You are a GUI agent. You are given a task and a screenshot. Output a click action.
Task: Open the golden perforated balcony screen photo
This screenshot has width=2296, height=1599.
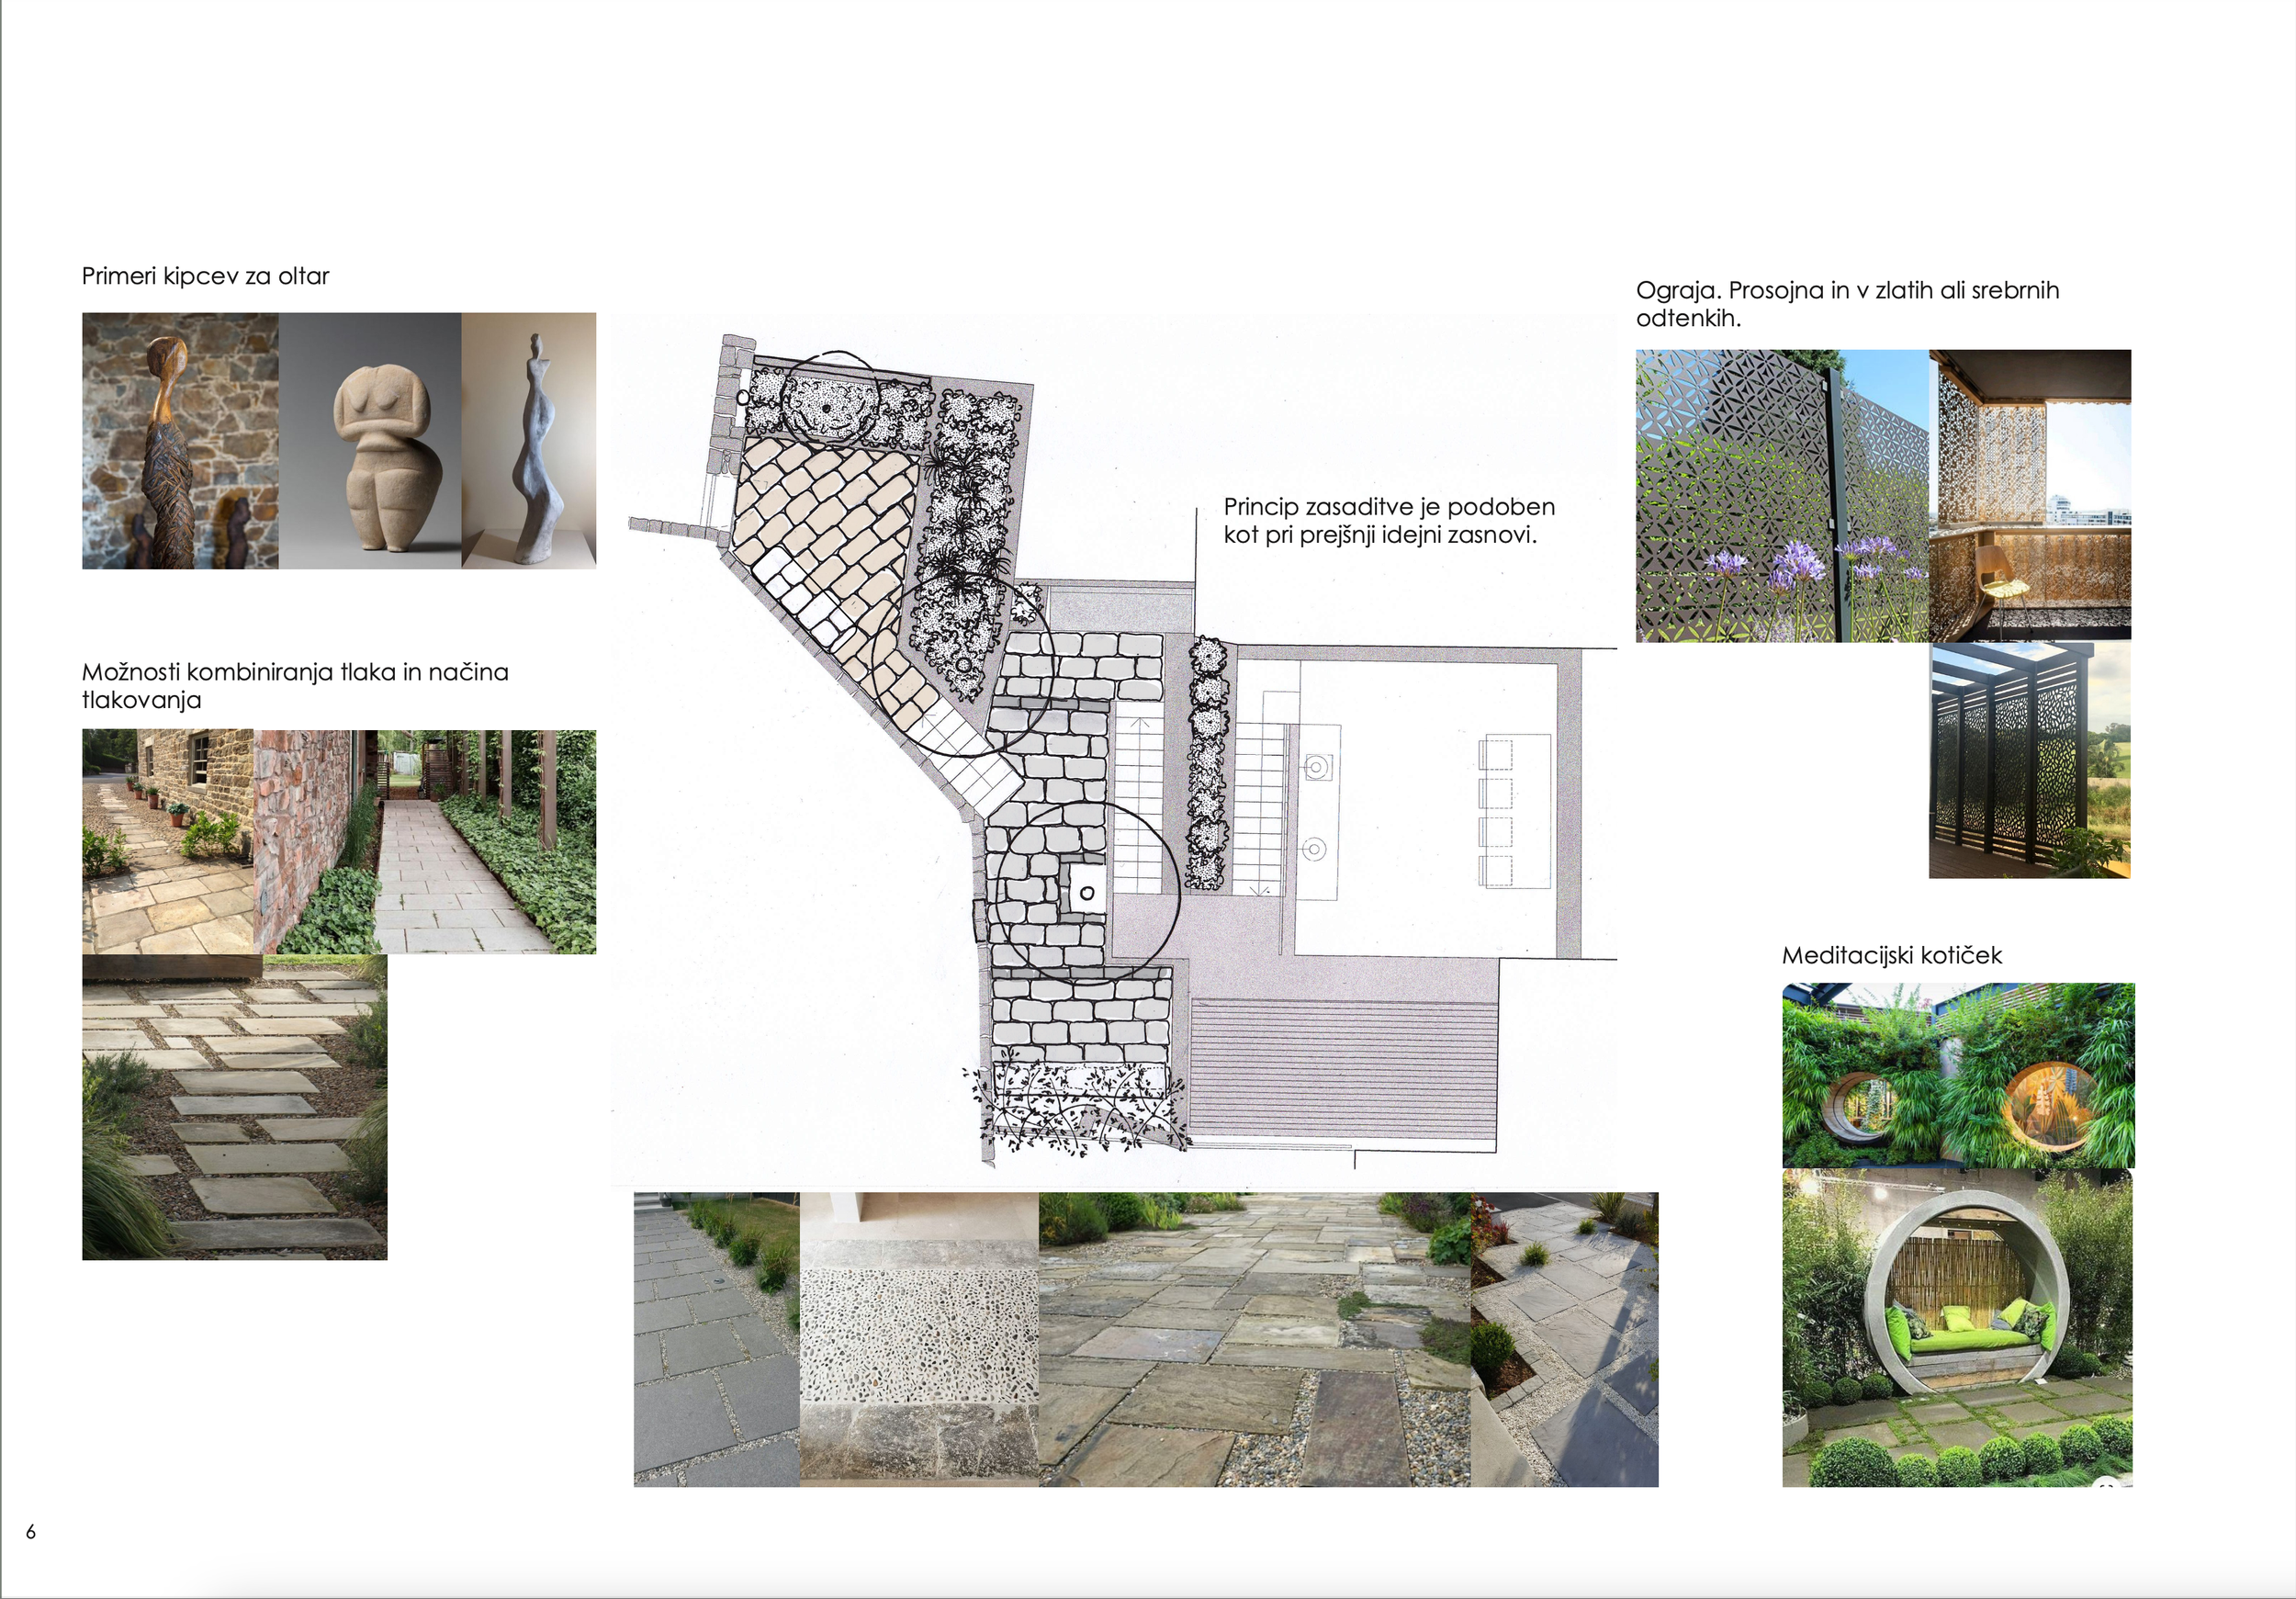[2029, 494]
